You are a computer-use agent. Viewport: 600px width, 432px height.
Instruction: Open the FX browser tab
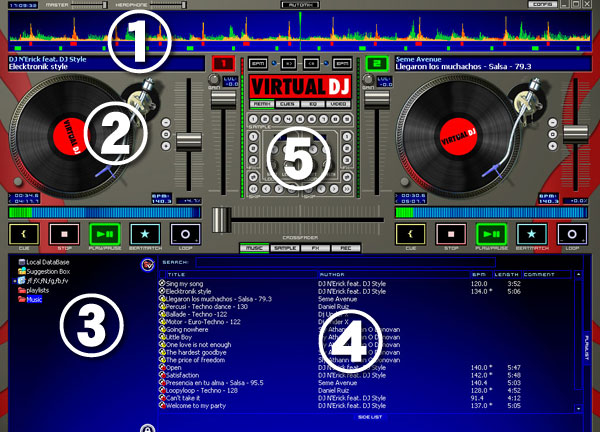(315, 248)
